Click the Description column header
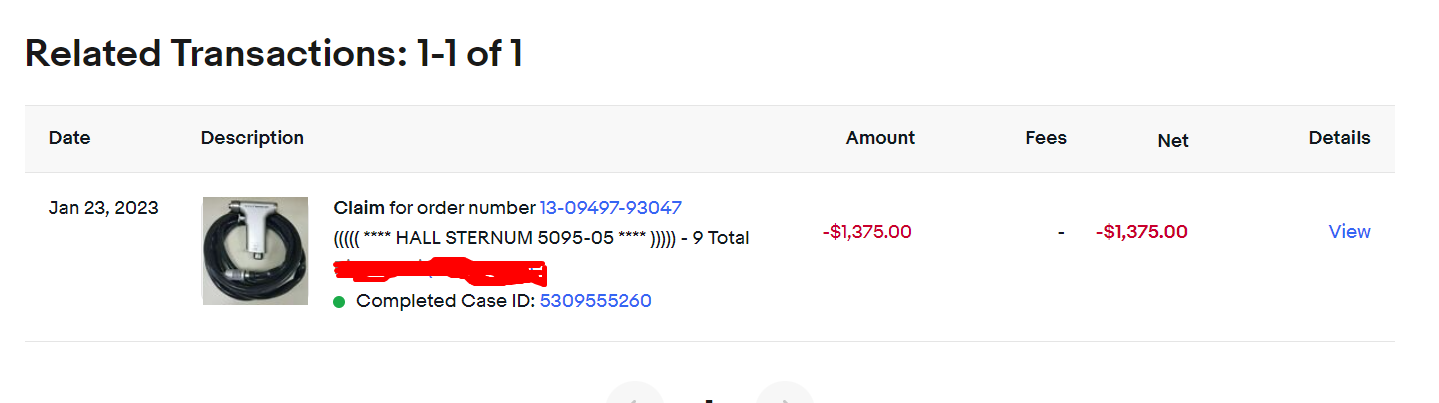The width and height of the screenshot is (1439, 403). click(252, 138)
